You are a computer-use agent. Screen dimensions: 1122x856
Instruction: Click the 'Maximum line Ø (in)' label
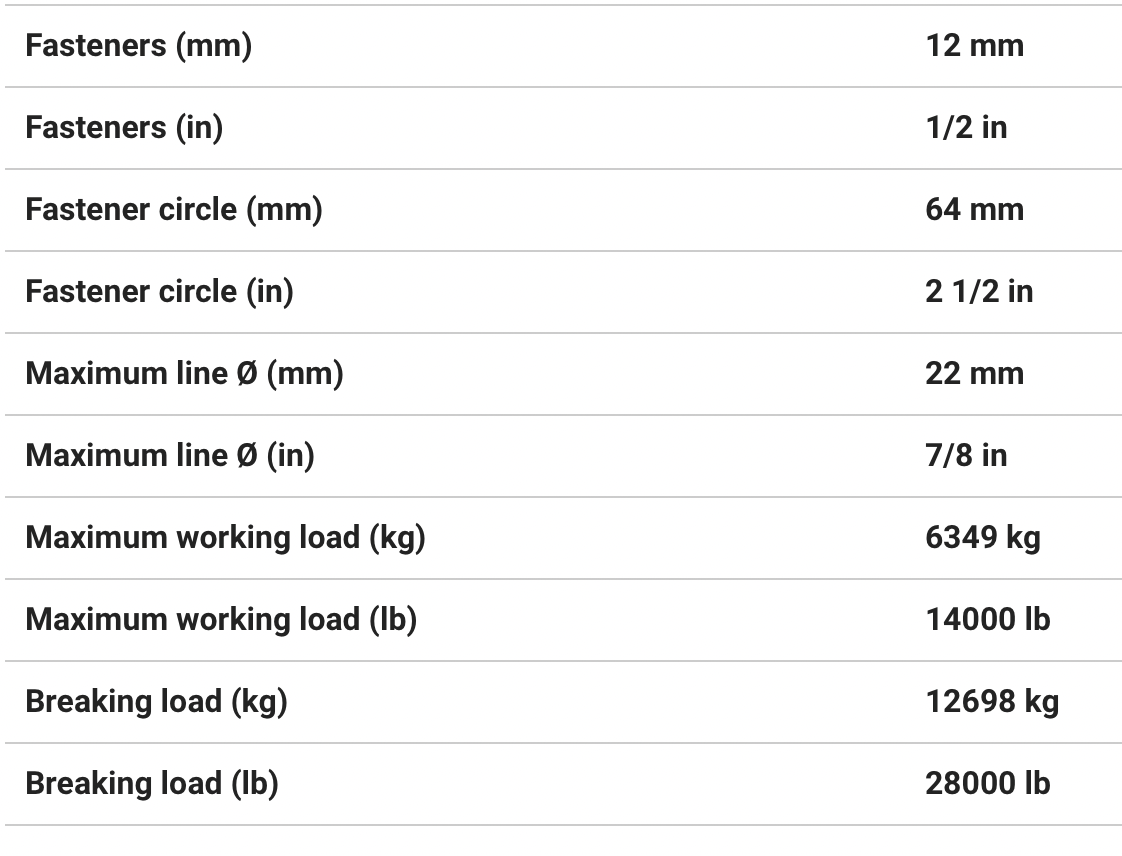(x=170, y=456)
